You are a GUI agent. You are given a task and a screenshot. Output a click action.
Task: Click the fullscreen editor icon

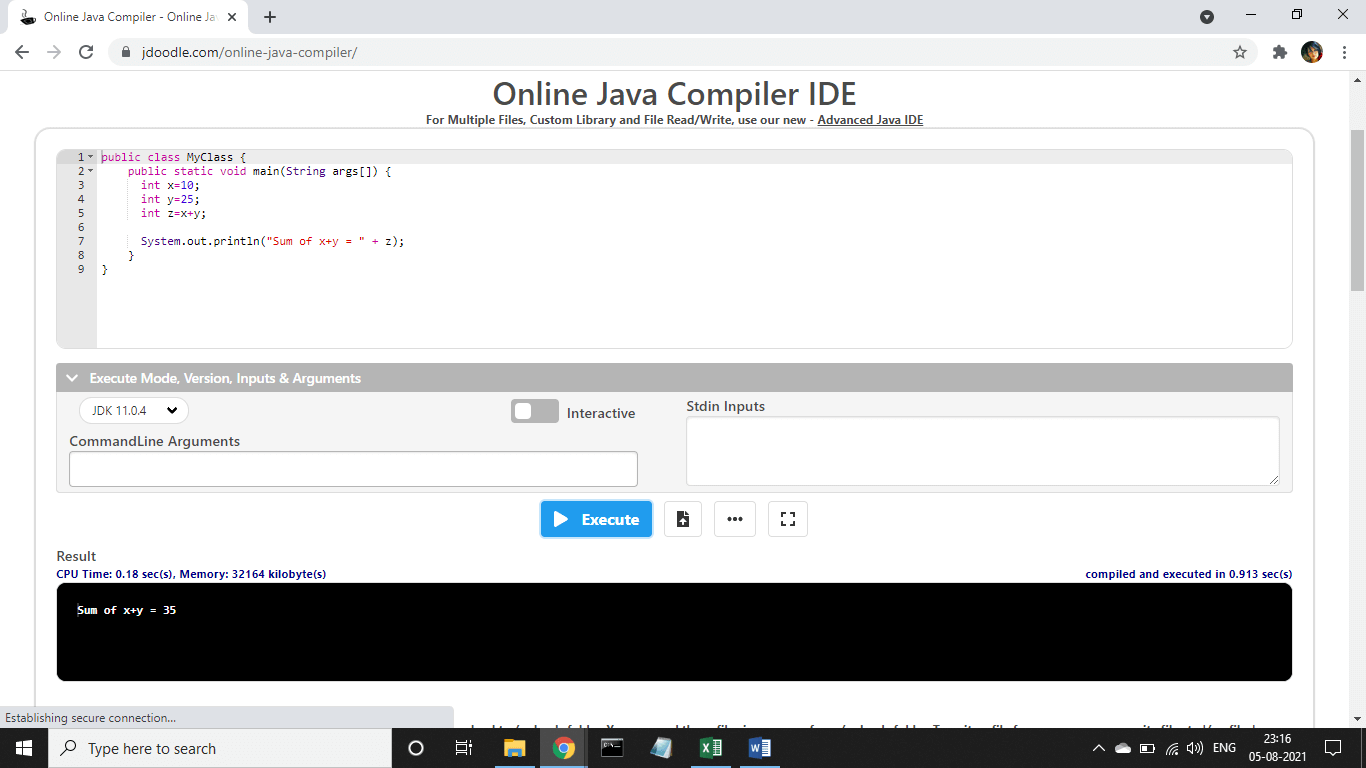(x=788, y=519)
